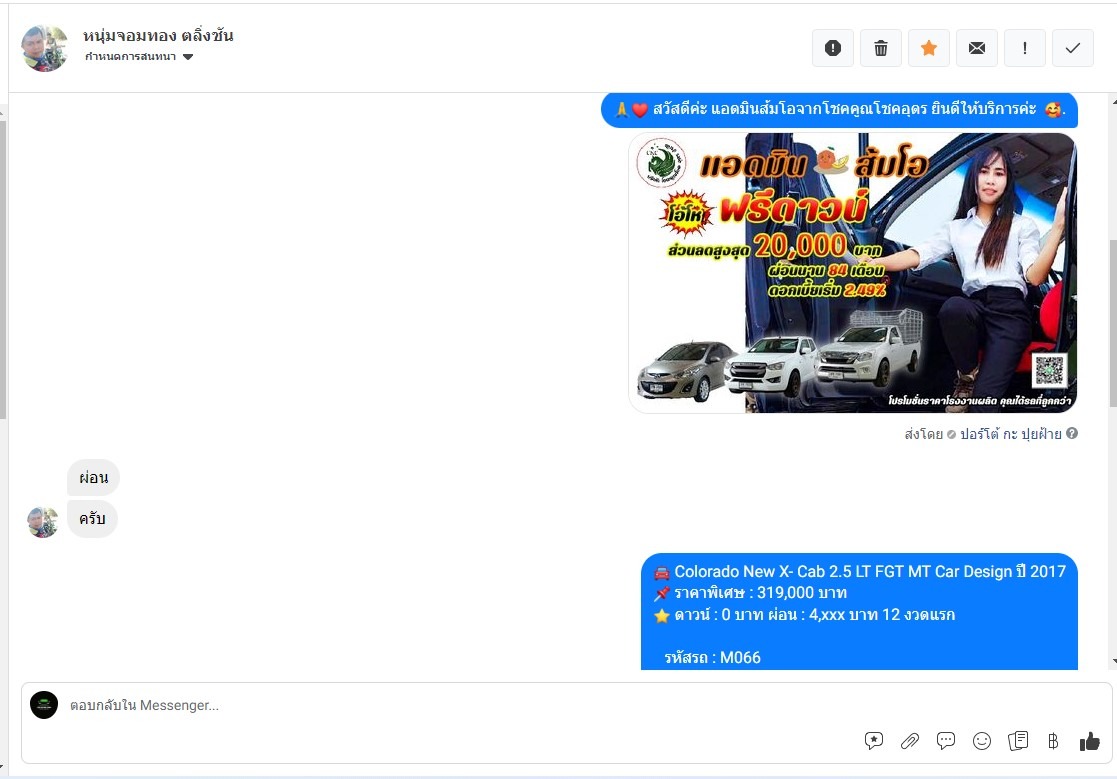Image resolution: width=1117 pixels, height=779 pixels.
Task: Attach a file with paperclip icon
Action: click(910, 741)
